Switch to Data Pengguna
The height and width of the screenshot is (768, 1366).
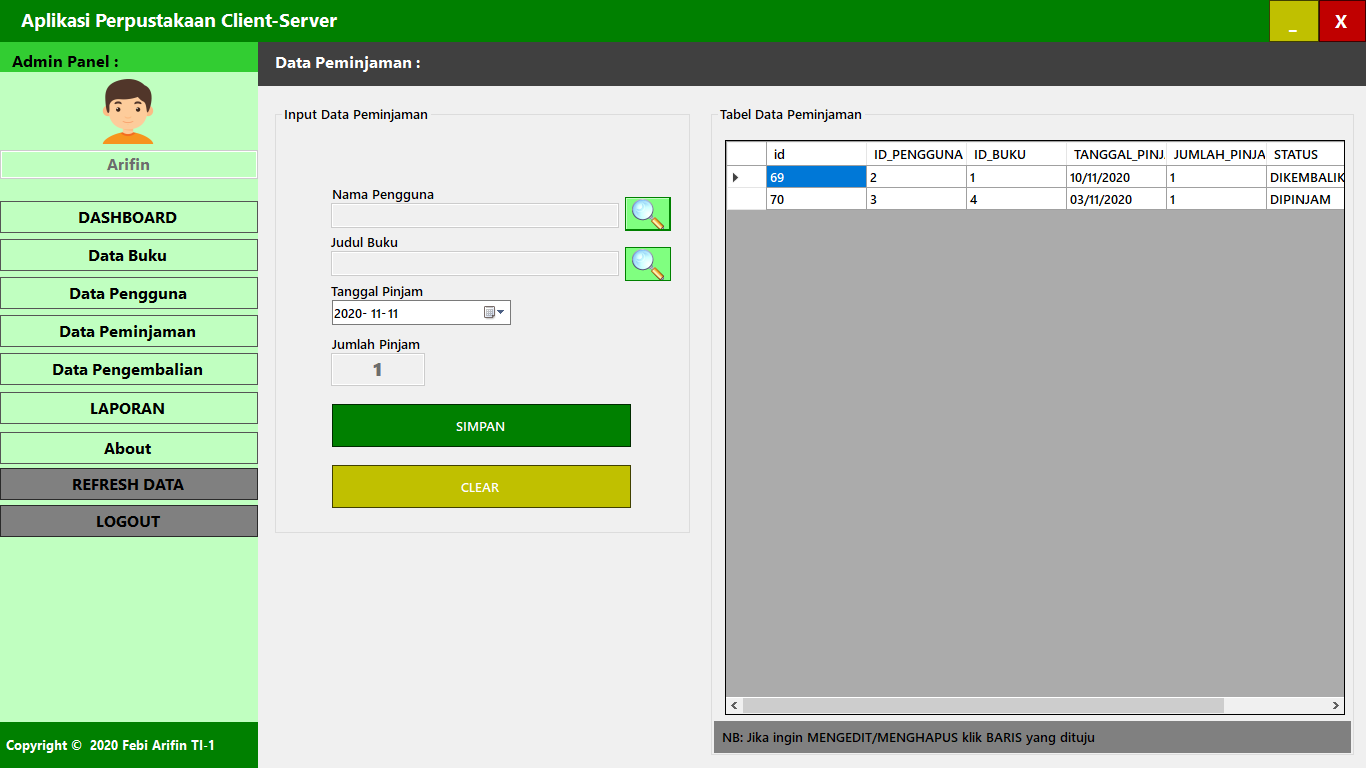coord(128,293)
